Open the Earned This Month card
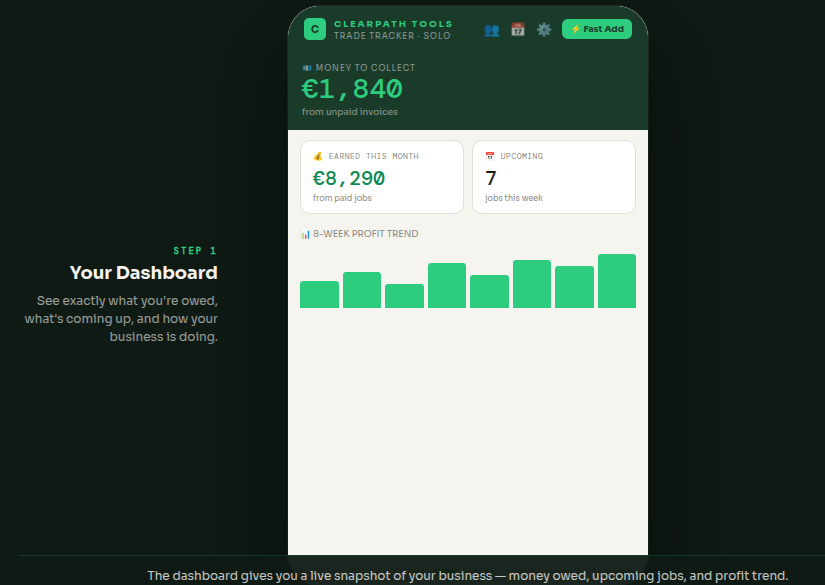The width and height of the screenshot is (825, 585). pos(382,177)
